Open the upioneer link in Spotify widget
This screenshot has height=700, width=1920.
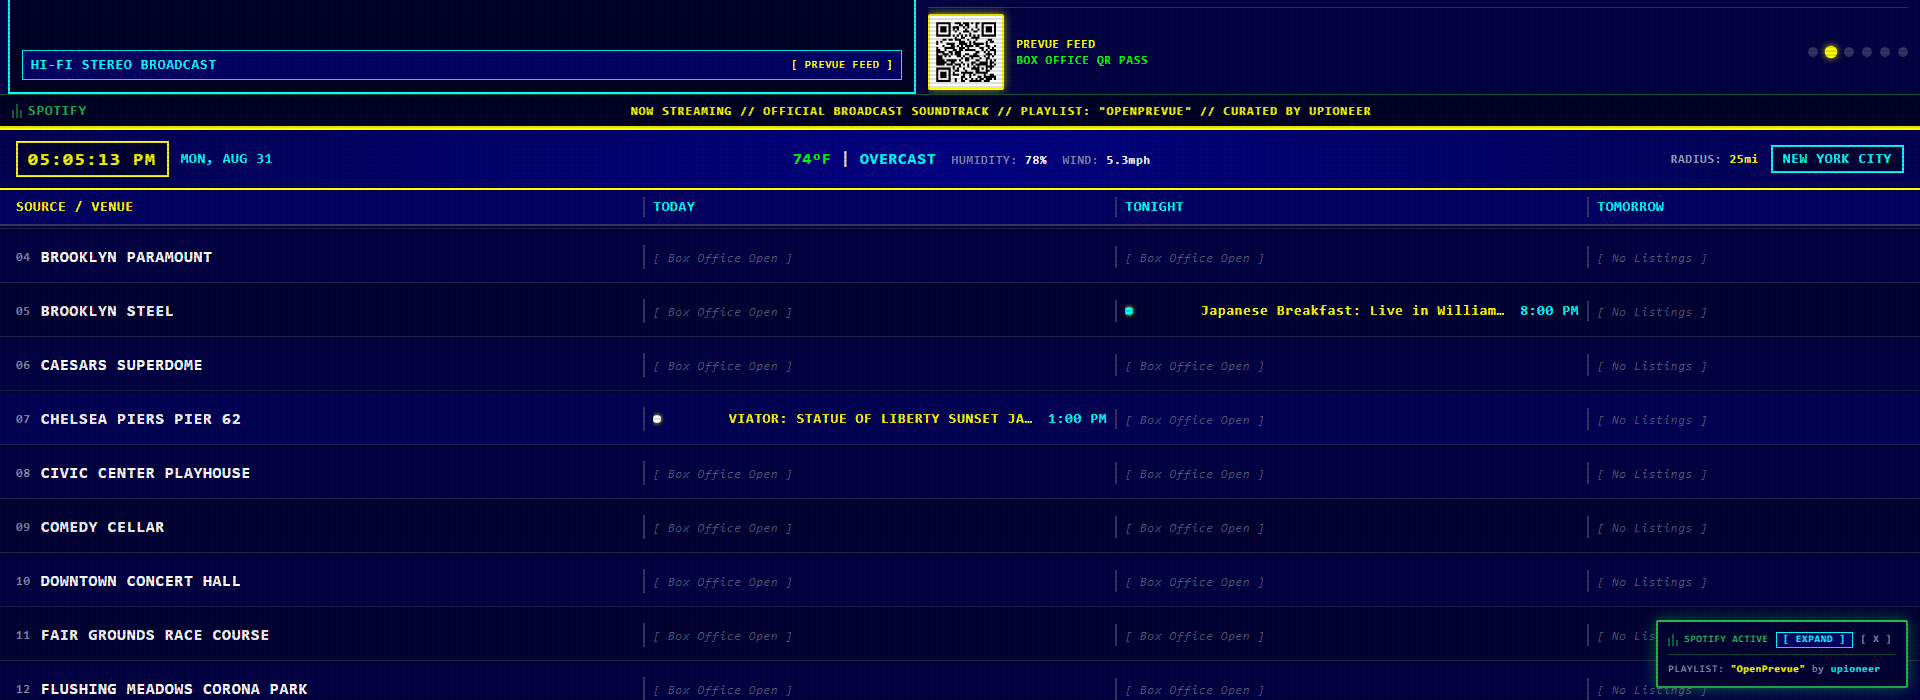pyautogui.click(x=1855, y=669)
